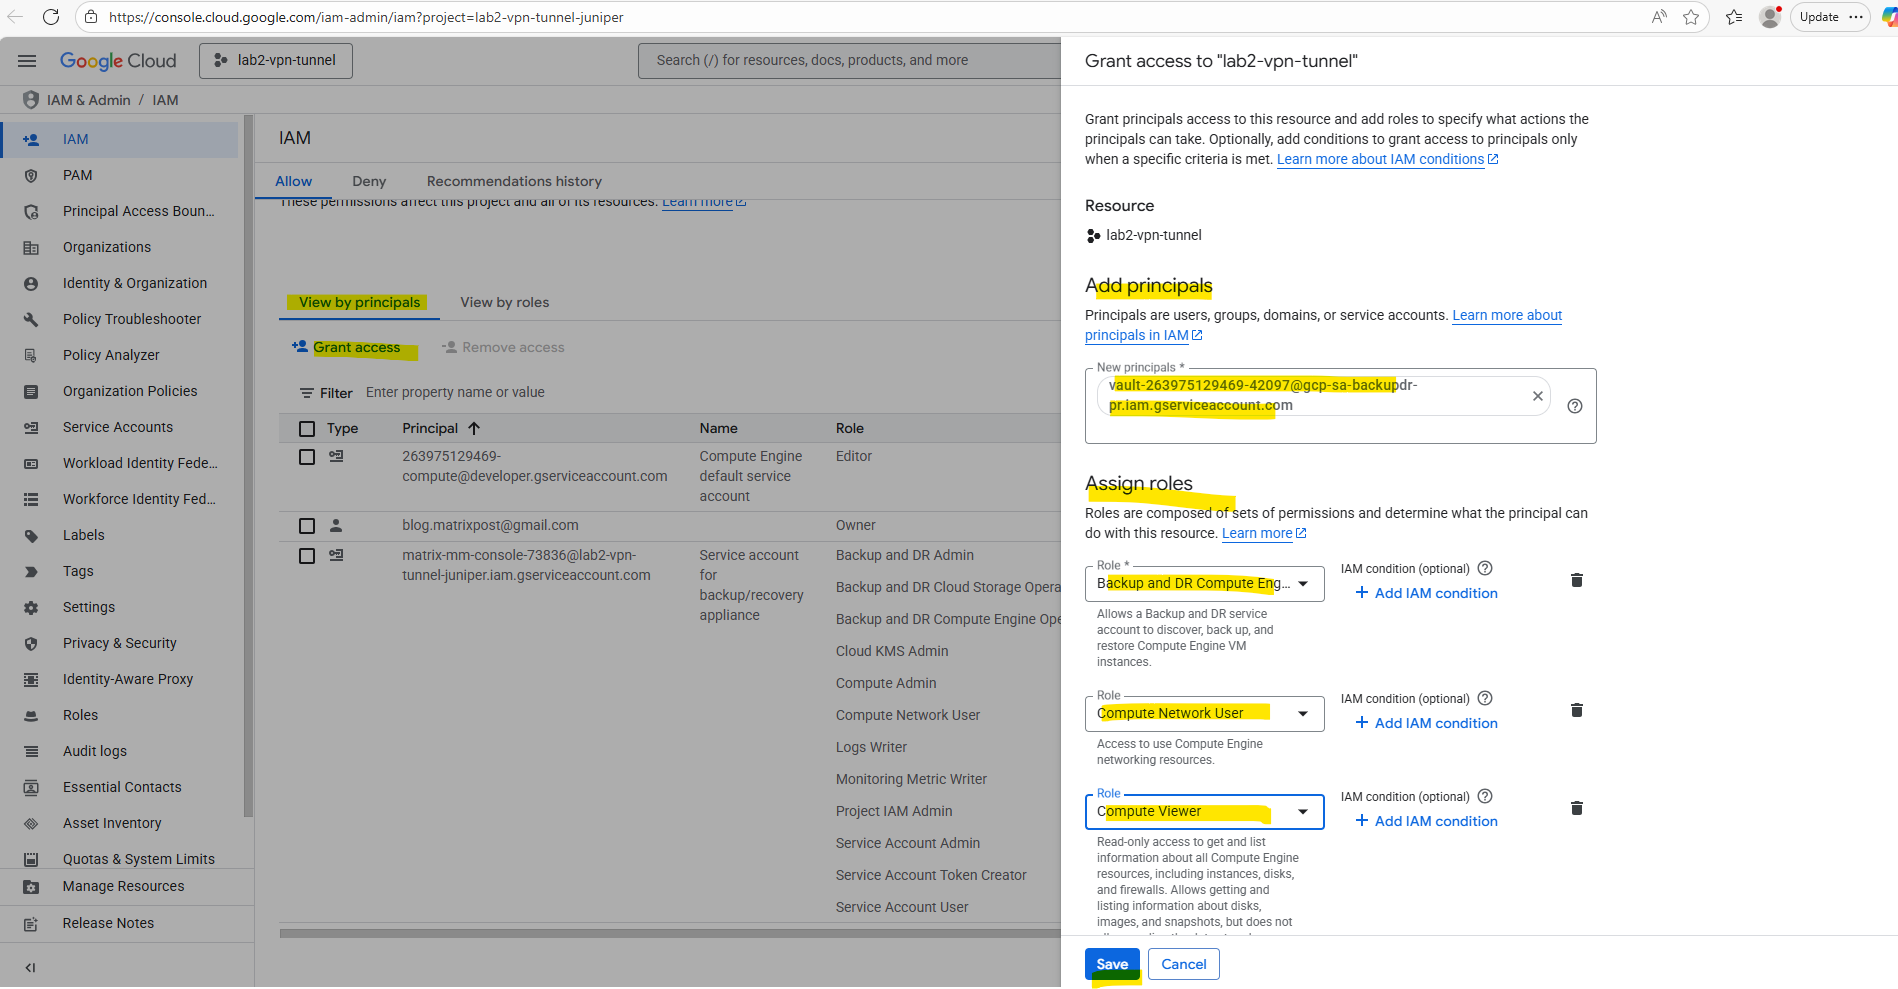This screenshot has height=989, width=1898.
Task: Cancel the Grant access panel
Action: [x=1184, y=964]
